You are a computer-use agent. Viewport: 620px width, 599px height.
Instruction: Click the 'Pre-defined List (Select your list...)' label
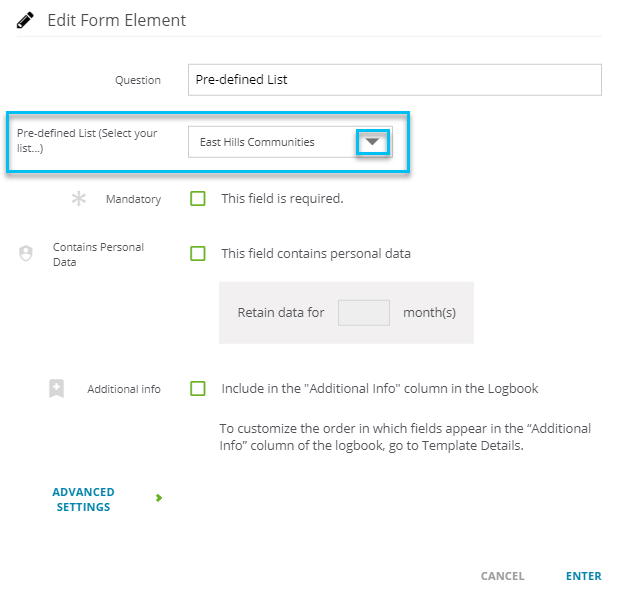click(x=87, y=141)
